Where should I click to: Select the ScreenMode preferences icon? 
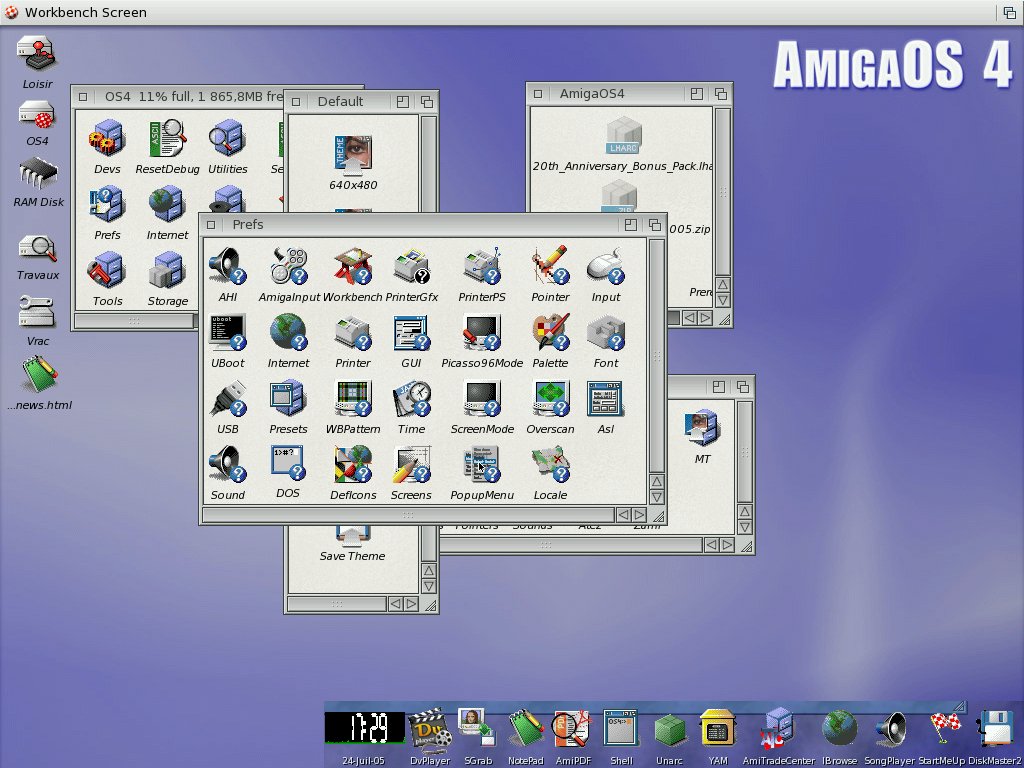482,399
